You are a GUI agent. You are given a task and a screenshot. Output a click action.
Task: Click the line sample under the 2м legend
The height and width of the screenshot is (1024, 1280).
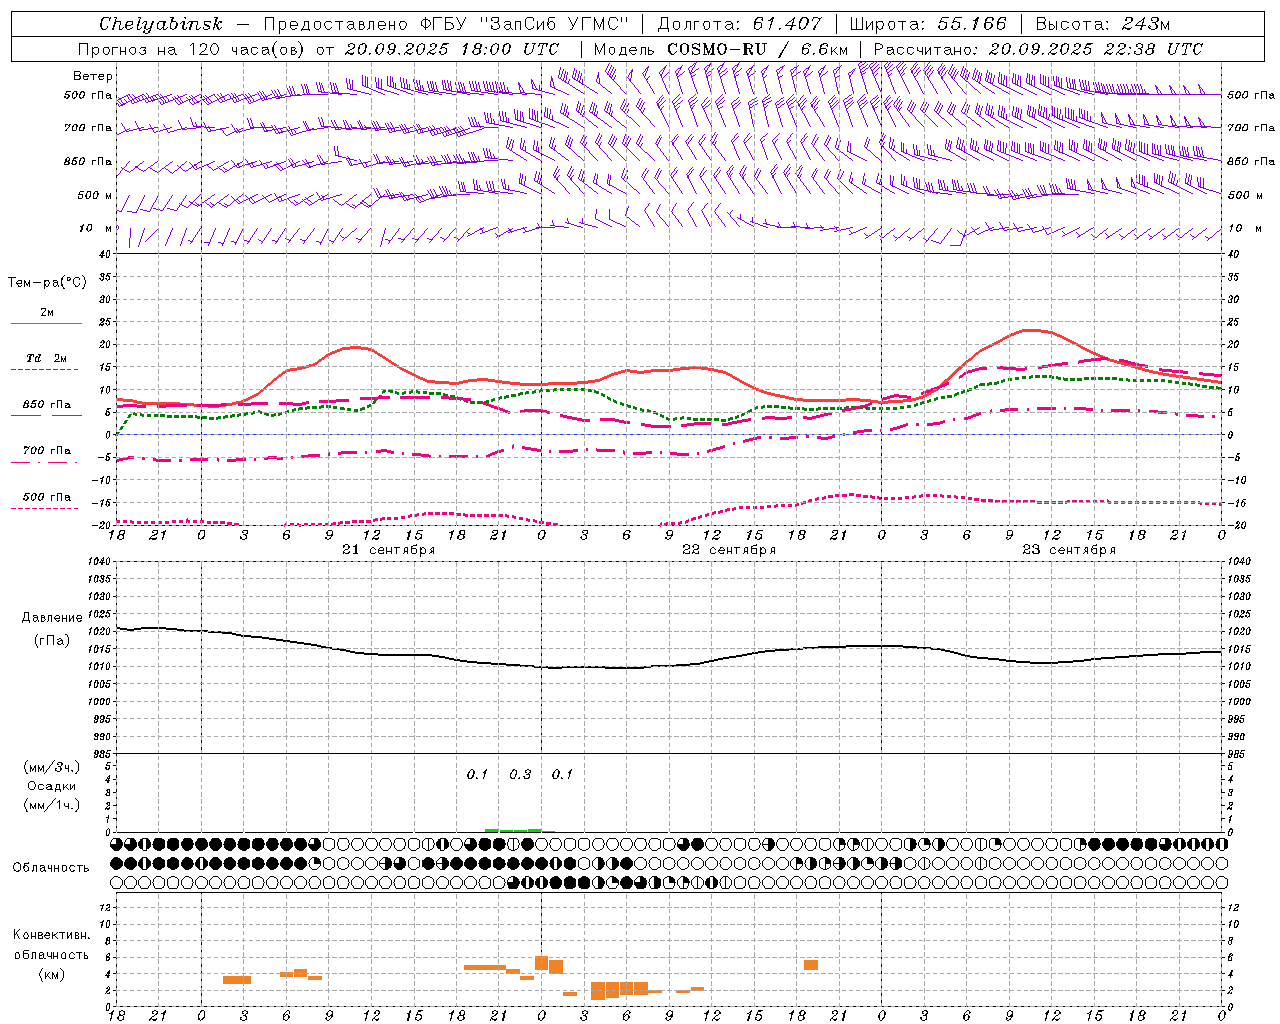[x=46, y=323]
